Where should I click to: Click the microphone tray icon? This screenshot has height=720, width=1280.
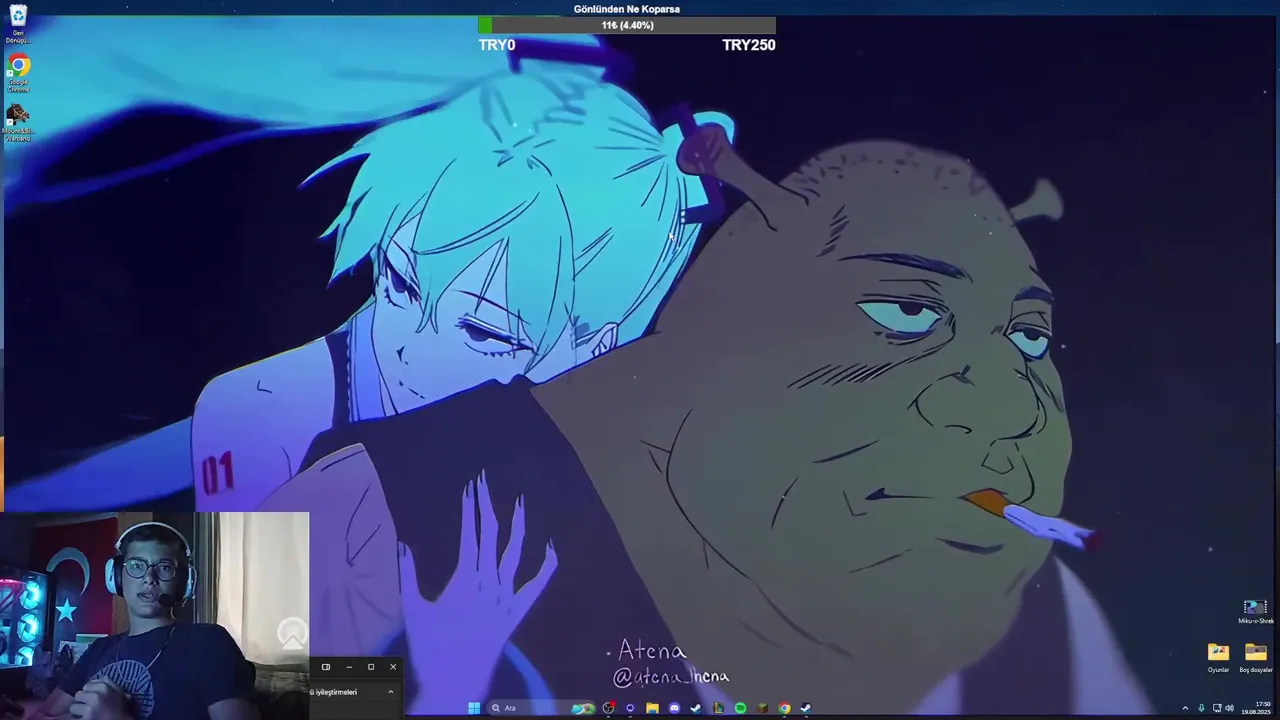[1201, 708]
